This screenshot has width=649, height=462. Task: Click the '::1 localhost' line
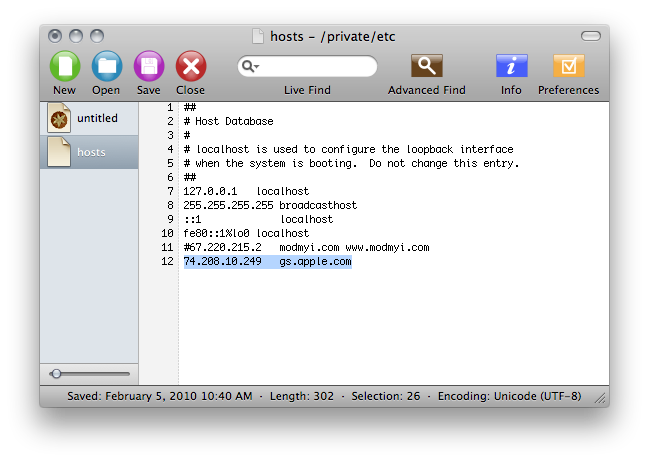[258, 219]
